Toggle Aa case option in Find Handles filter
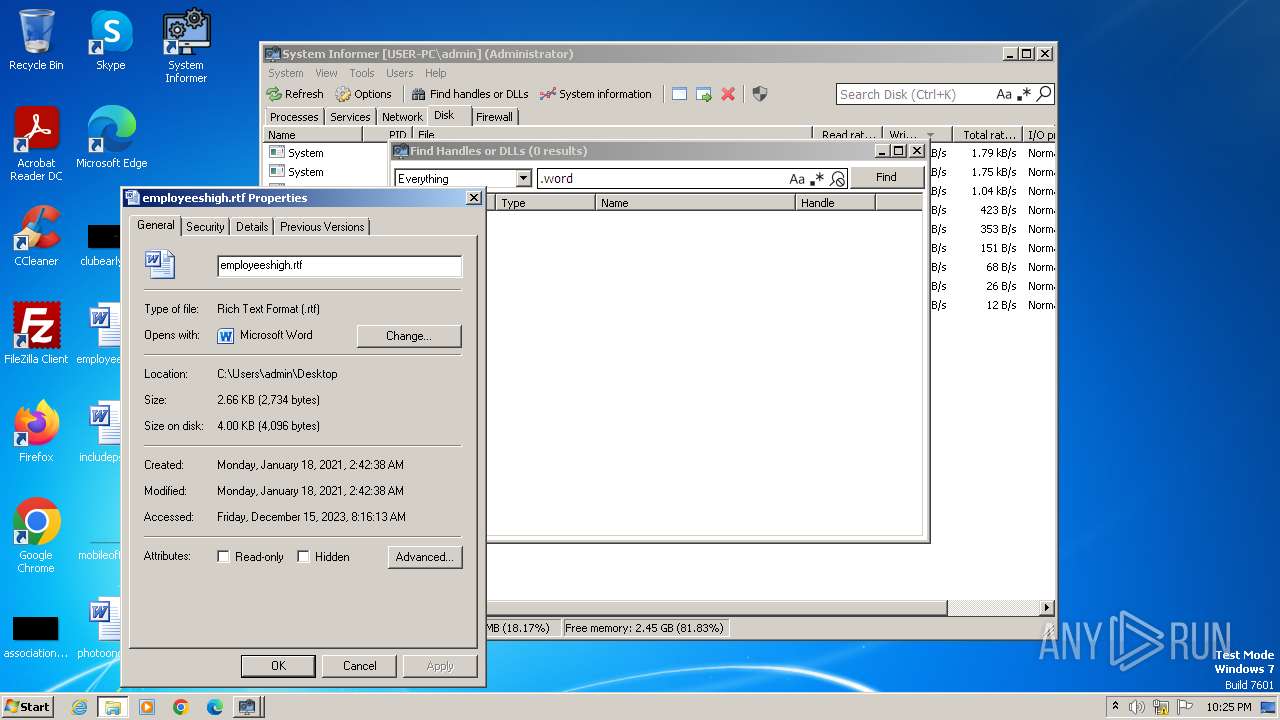1280x720 pixels. pos(797,179)
